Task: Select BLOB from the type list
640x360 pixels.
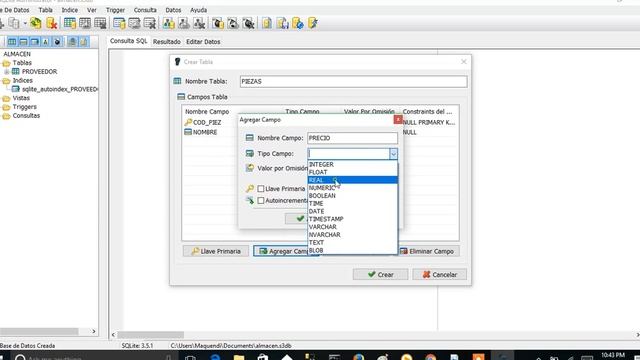Action: (352, 250)
